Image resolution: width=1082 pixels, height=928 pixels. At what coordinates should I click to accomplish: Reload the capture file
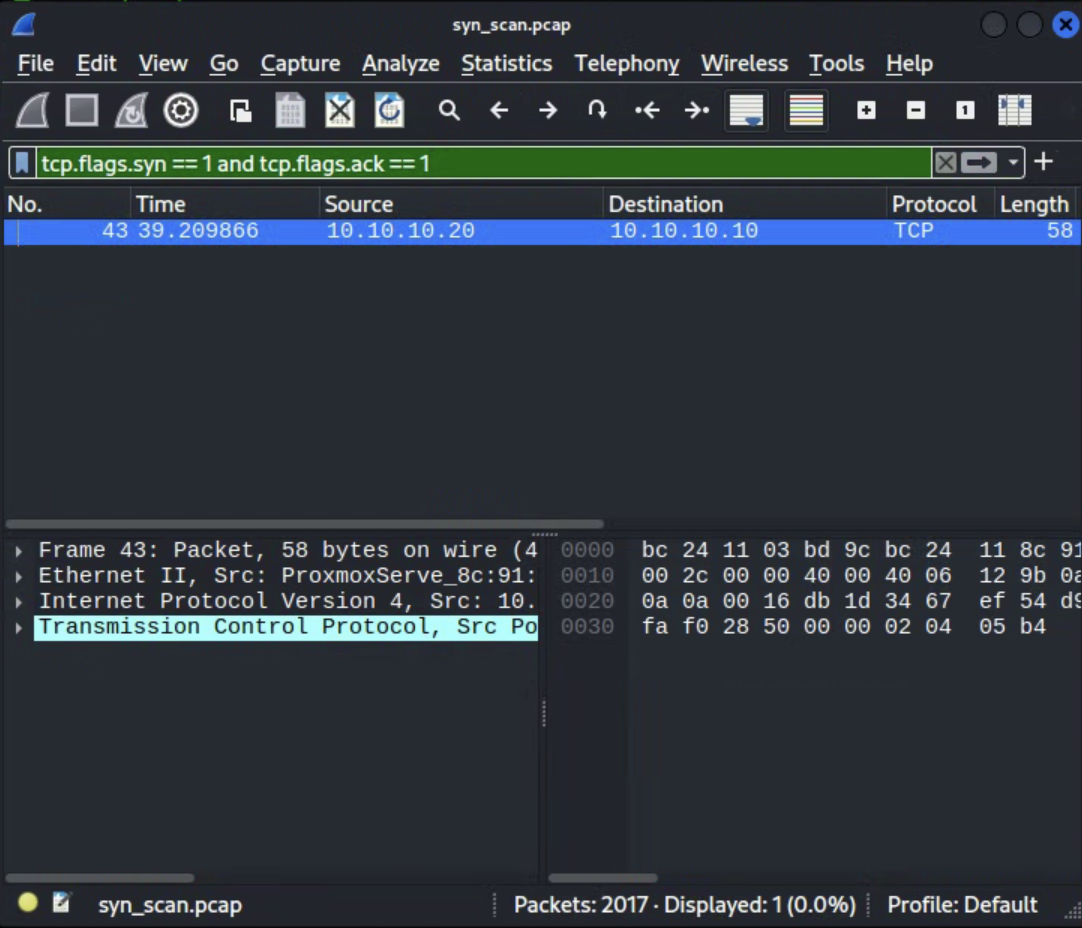390,110
